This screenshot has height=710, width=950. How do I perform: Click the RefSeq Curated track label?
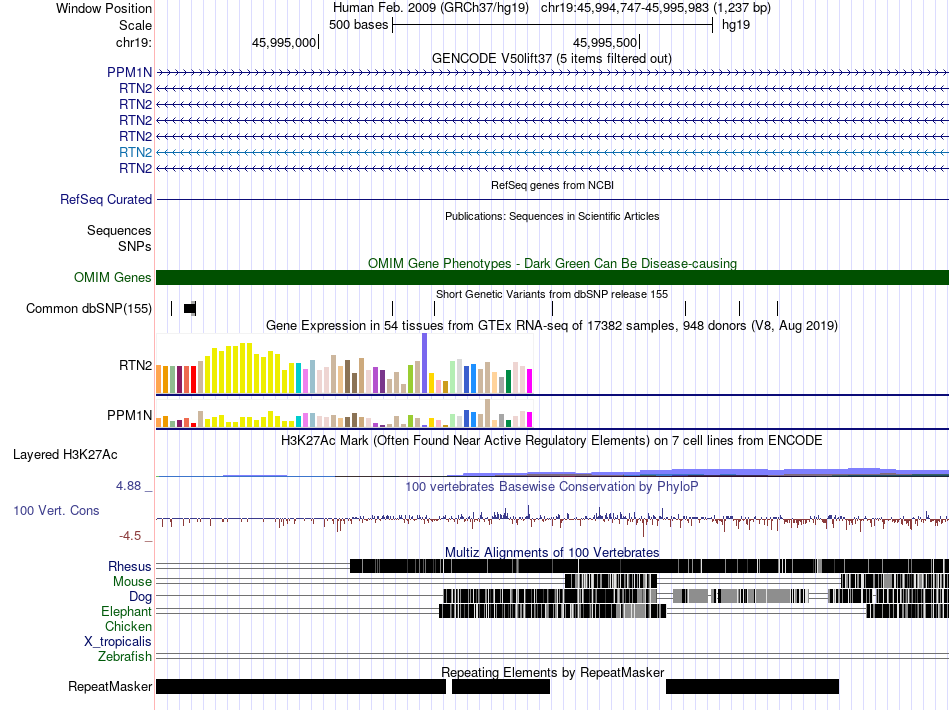[x=105, y=199]
